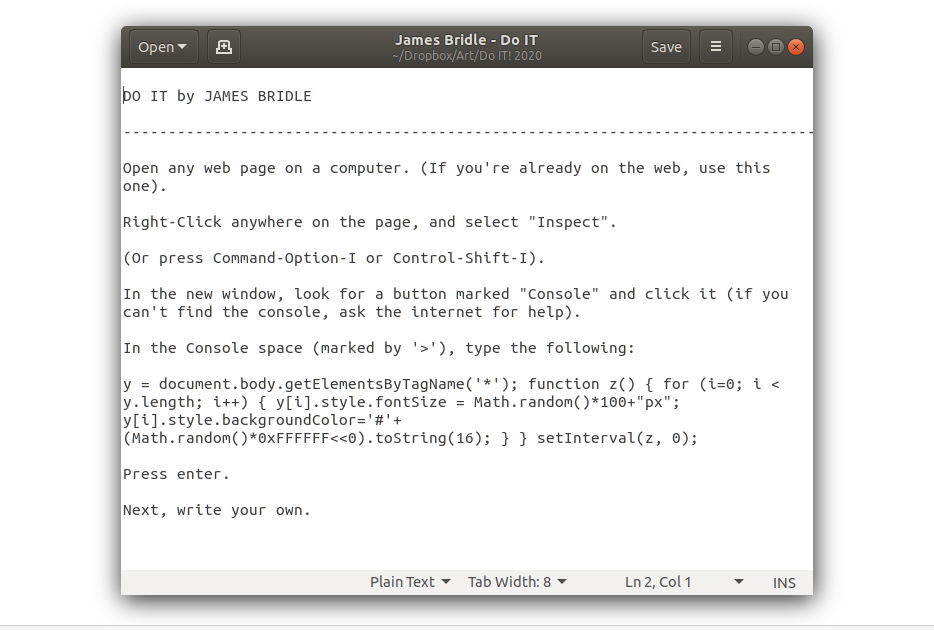Screen dimensions: 934x630
Task: Click the code line containing "setInterval(z, 0);"
Action: tap(410, 438)
